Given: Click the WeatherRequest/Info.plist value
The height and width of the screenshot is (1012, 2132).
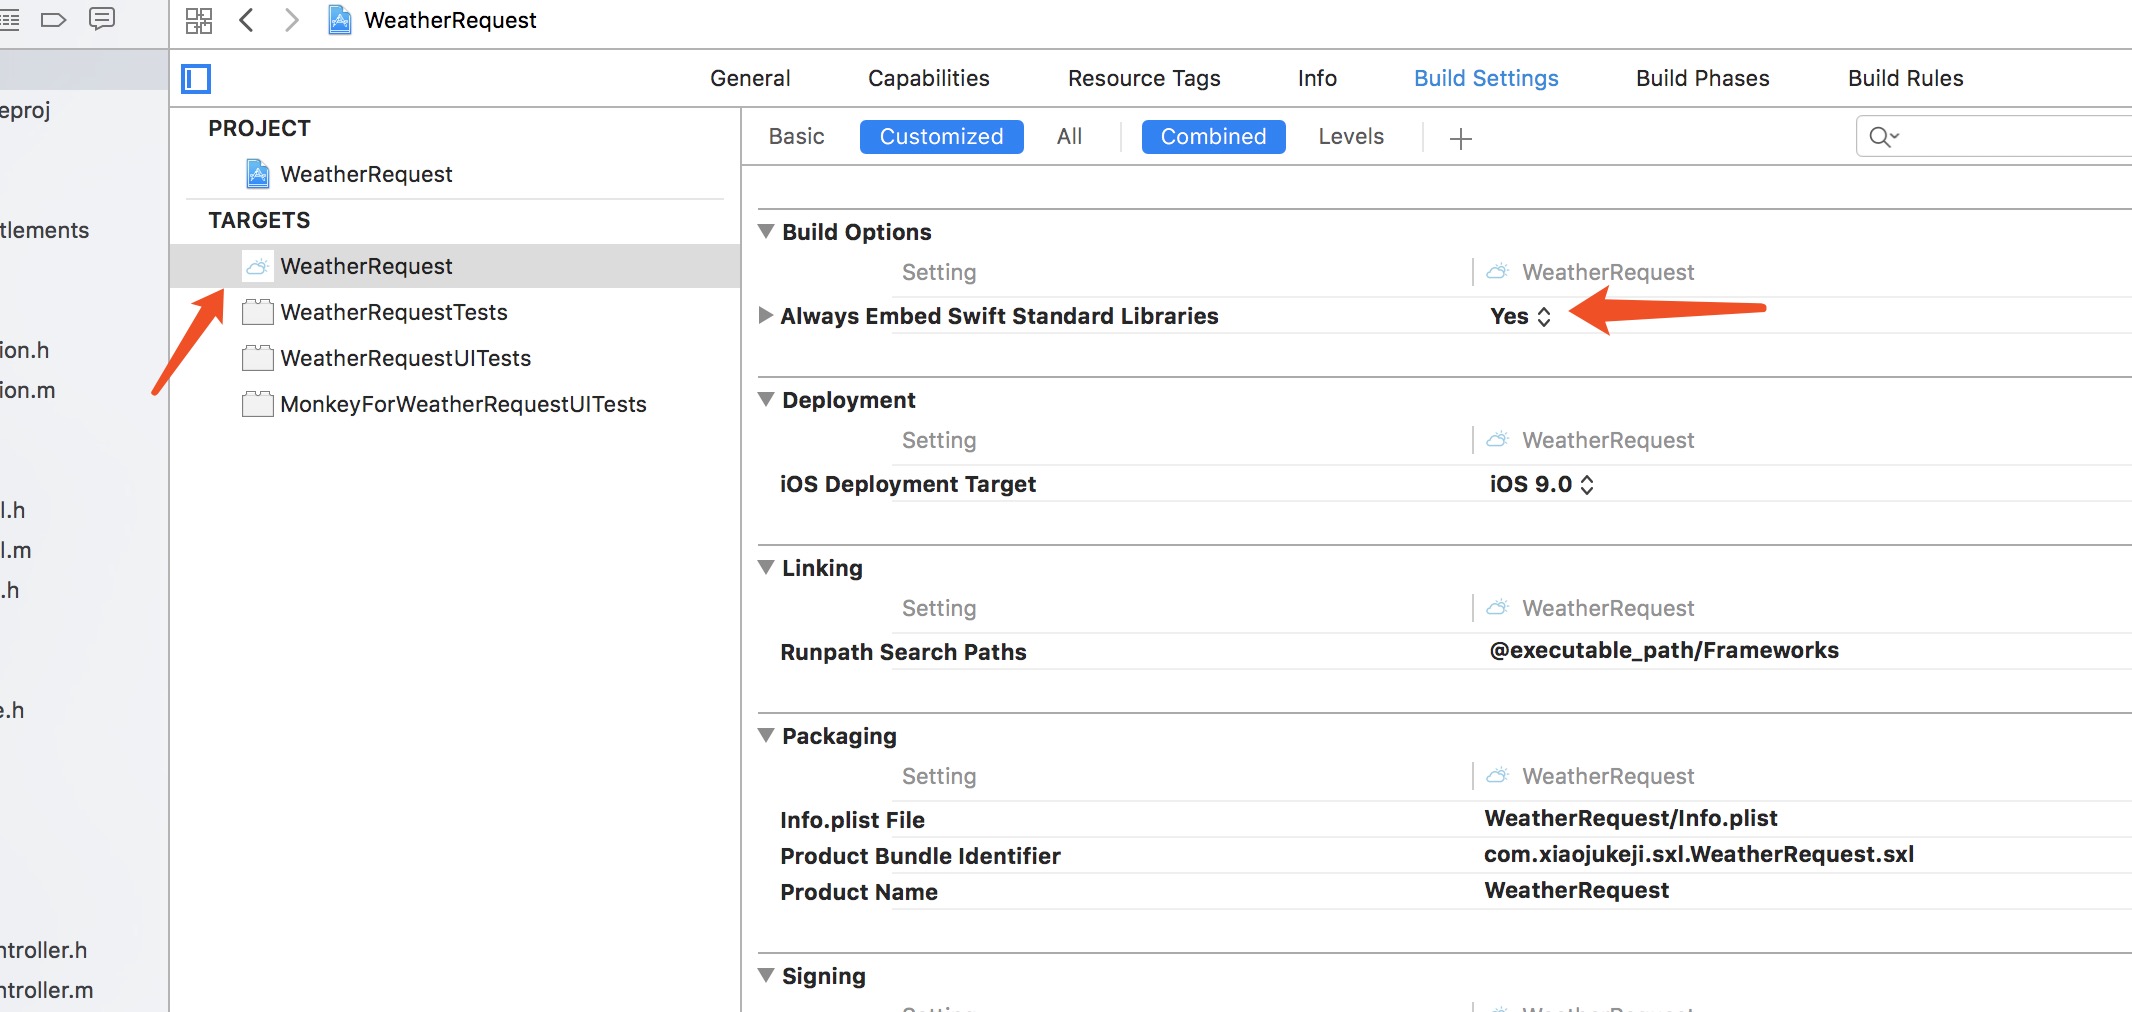Looking at the screenshot, I should (x=1631, y=818).
